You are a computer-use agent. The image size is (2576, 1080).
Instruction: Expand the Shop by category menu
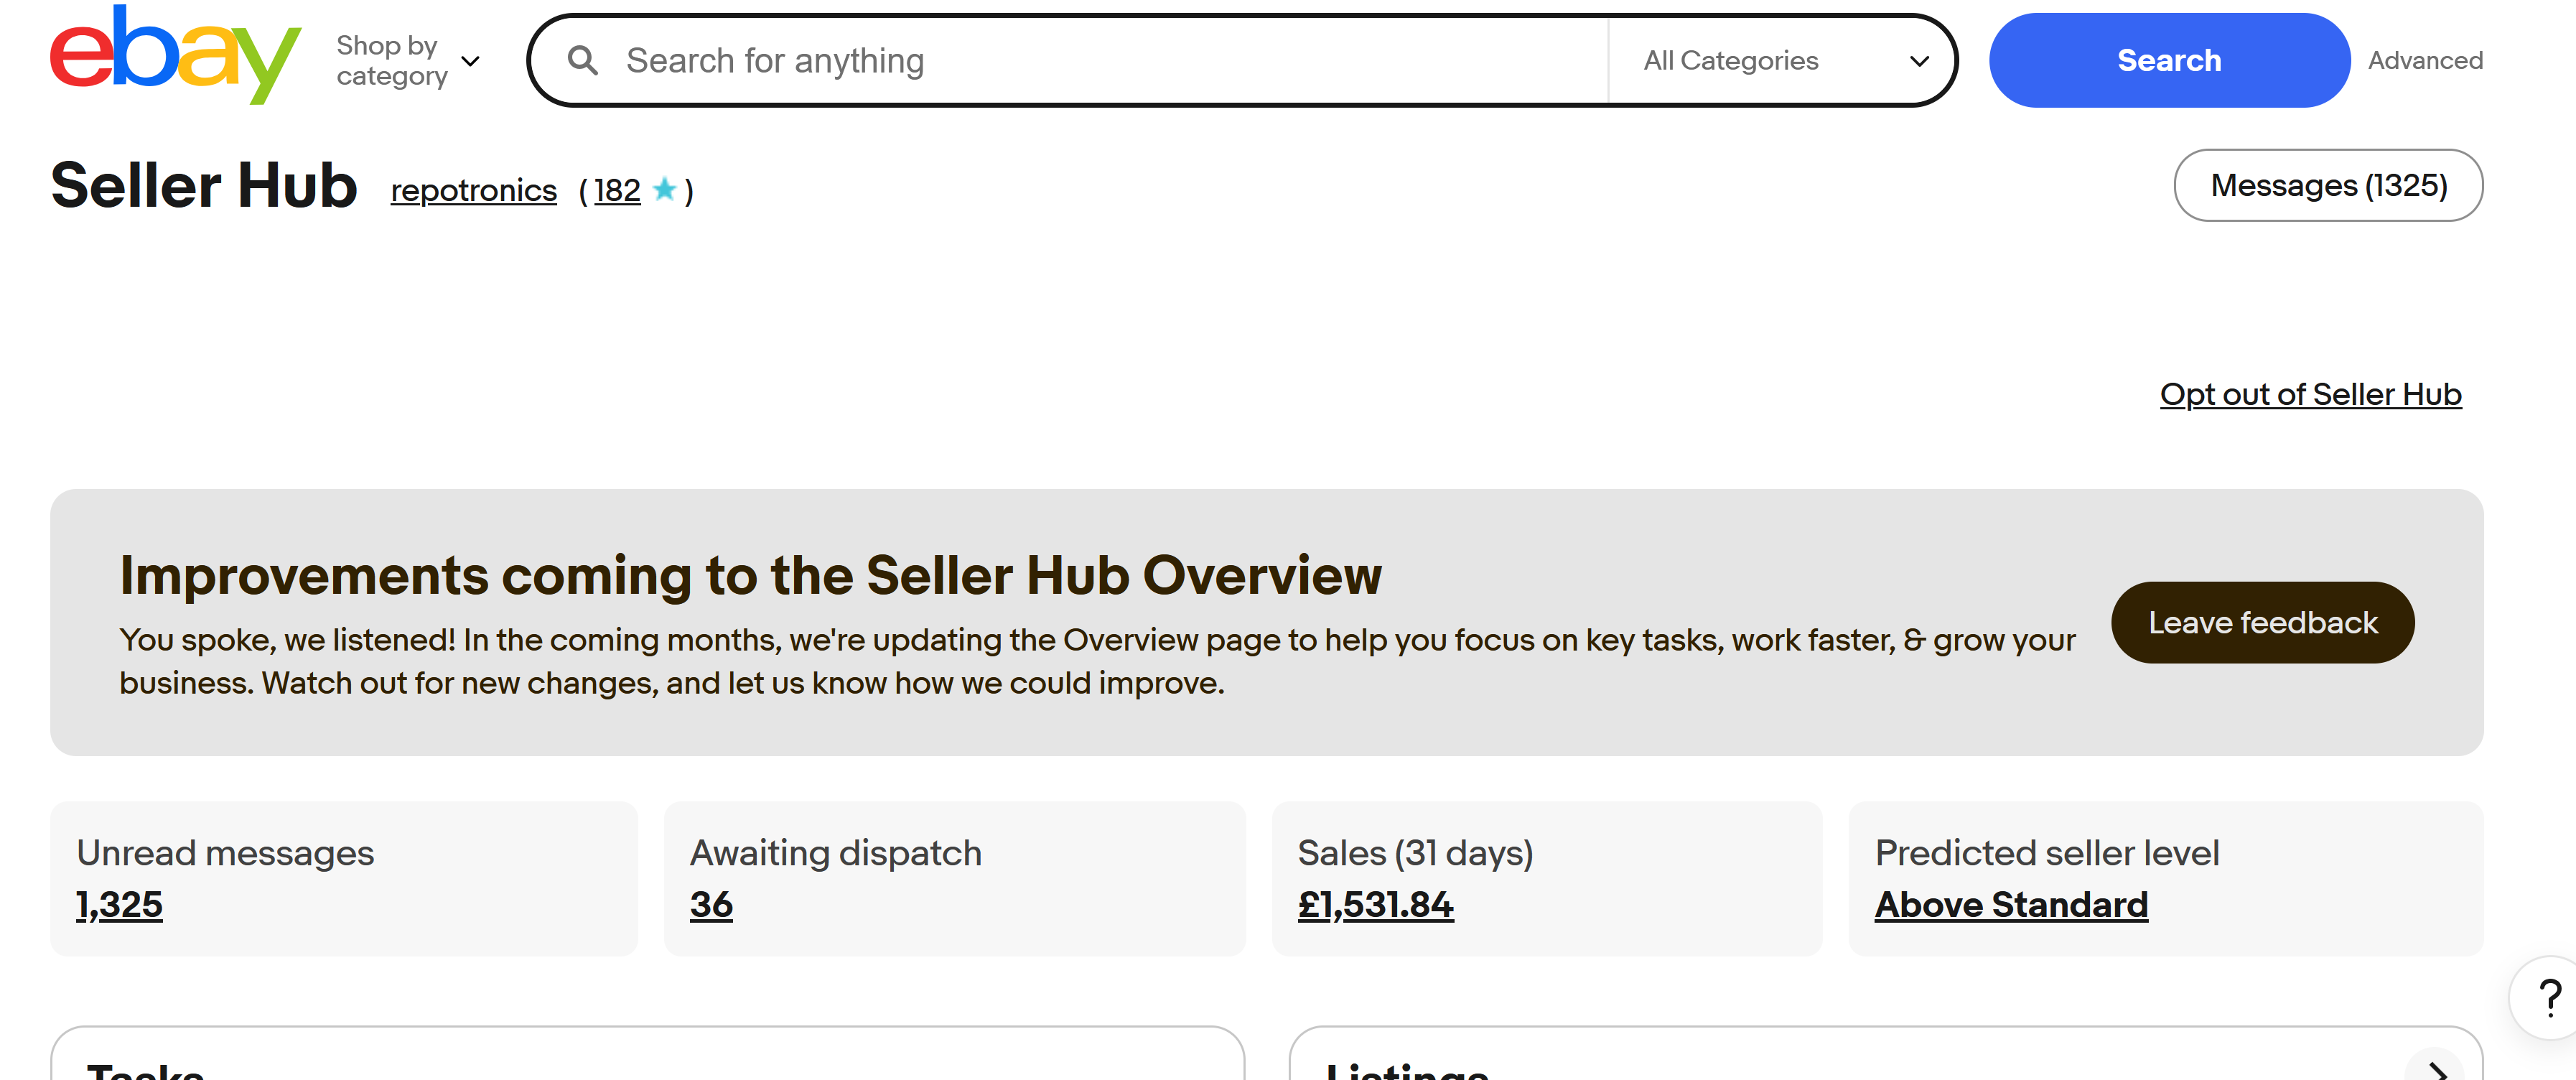(x=408, y=61)
